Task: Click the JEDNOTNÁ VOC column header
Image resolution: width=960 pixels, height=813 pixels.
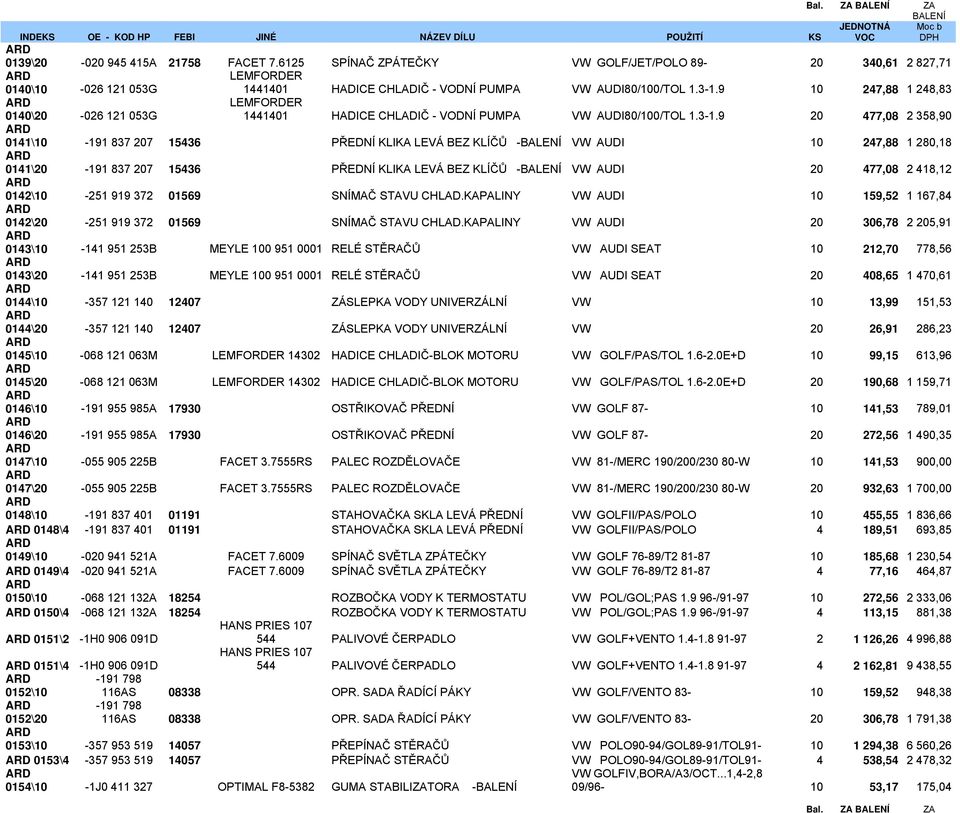Action: coord(864,32)
